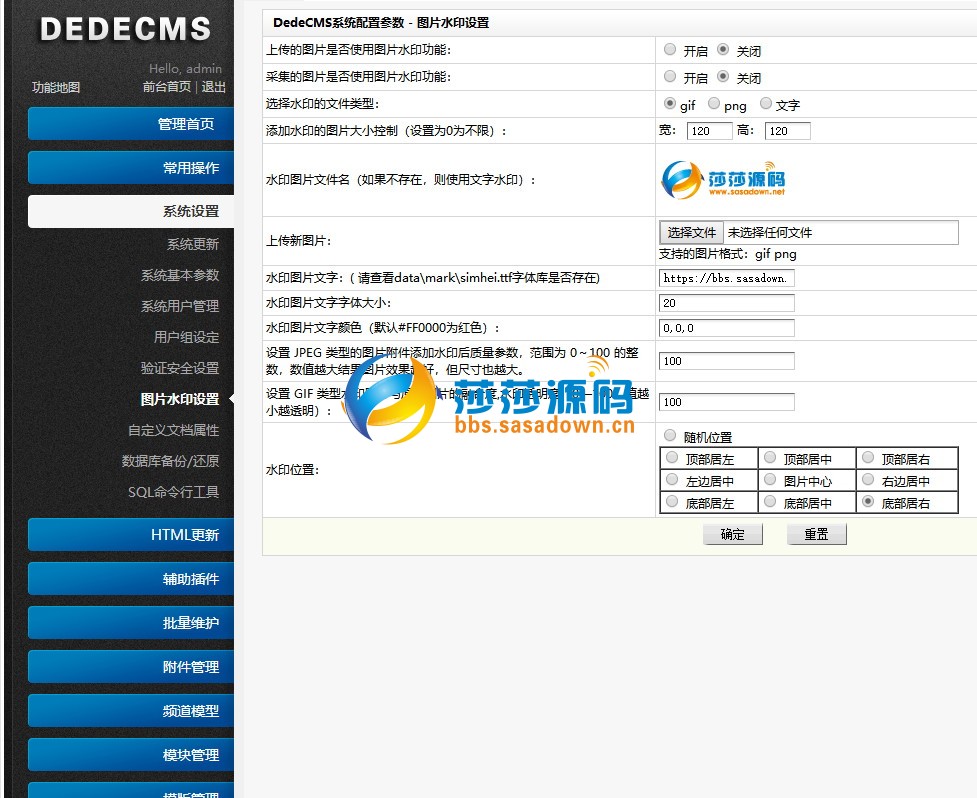Expand HTML更新 menu section
This screenshot has width=977, height=798.
click(131, 535)
